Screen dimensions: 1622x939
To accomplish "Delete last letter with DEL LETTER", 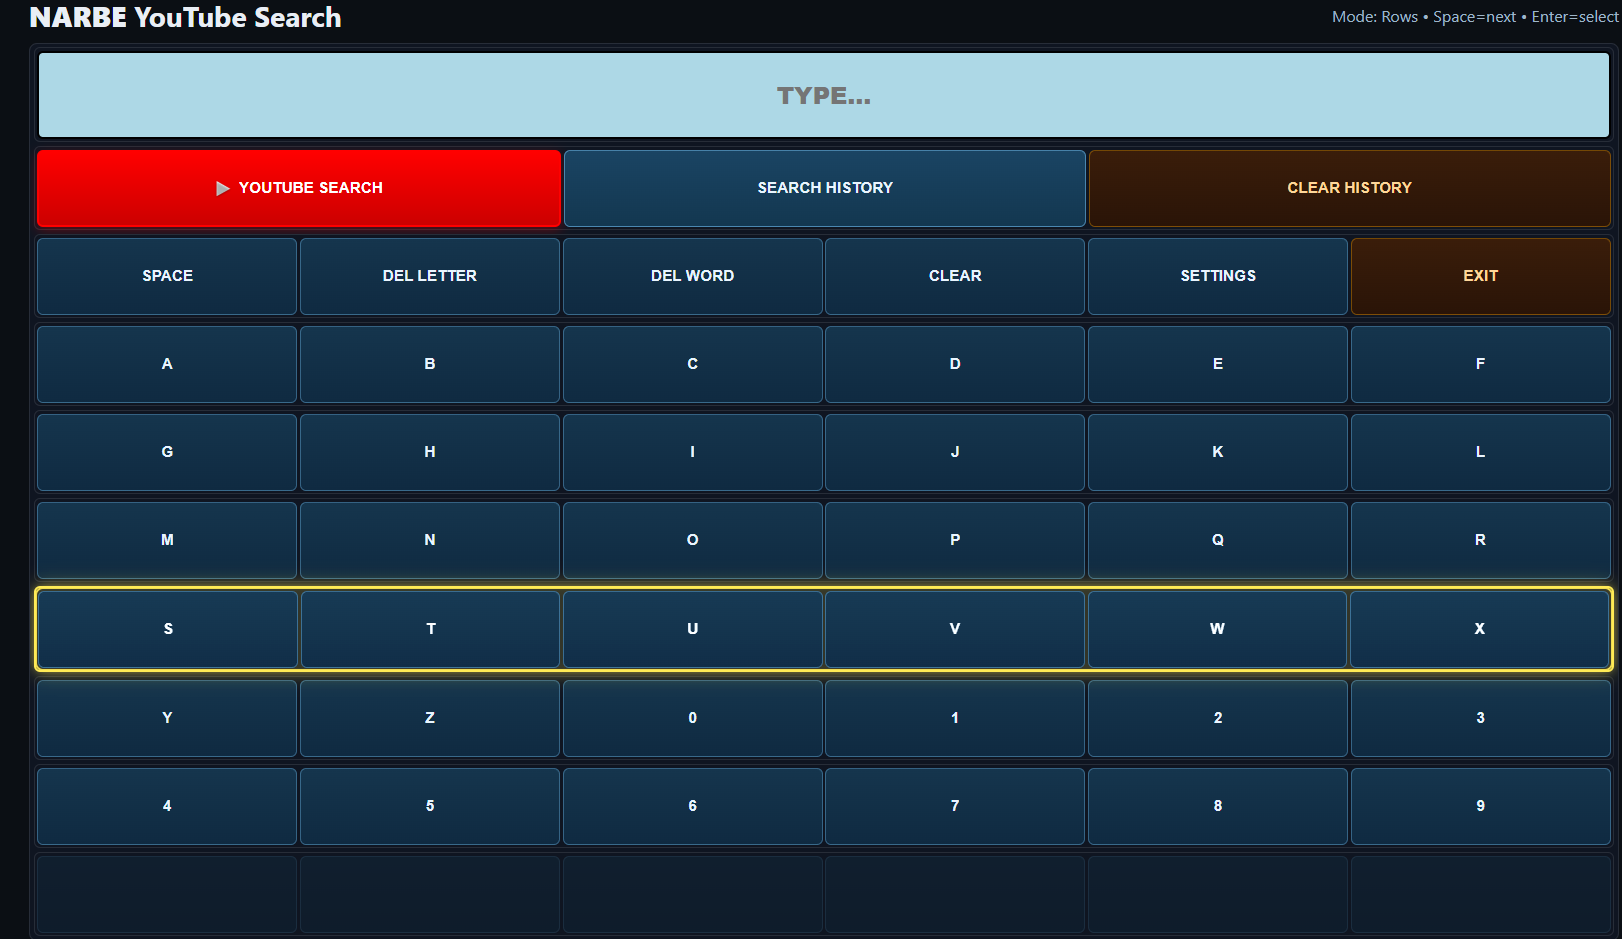I will point(429,276).
